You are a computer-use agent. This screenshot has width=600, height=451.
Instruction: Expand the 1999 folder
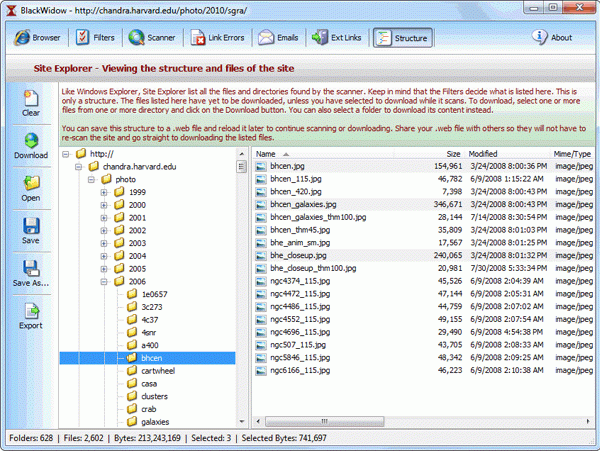104,192
